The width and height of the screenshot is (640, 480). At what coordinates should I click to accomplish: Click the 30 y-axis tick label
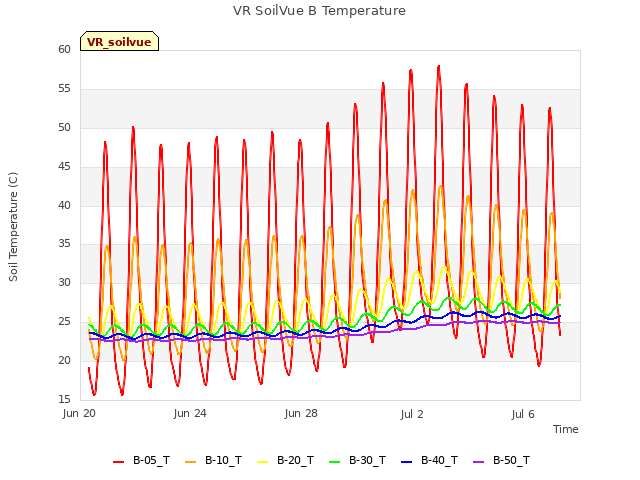64,282
